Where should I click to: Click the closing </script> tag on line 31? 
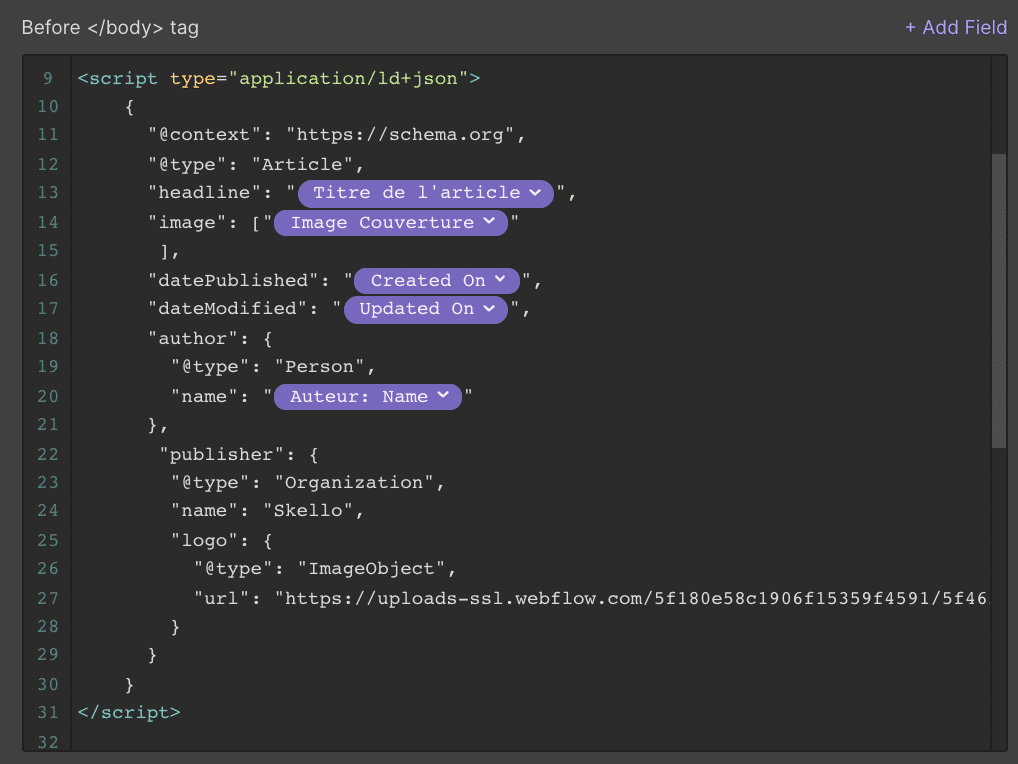pos(129,713)
